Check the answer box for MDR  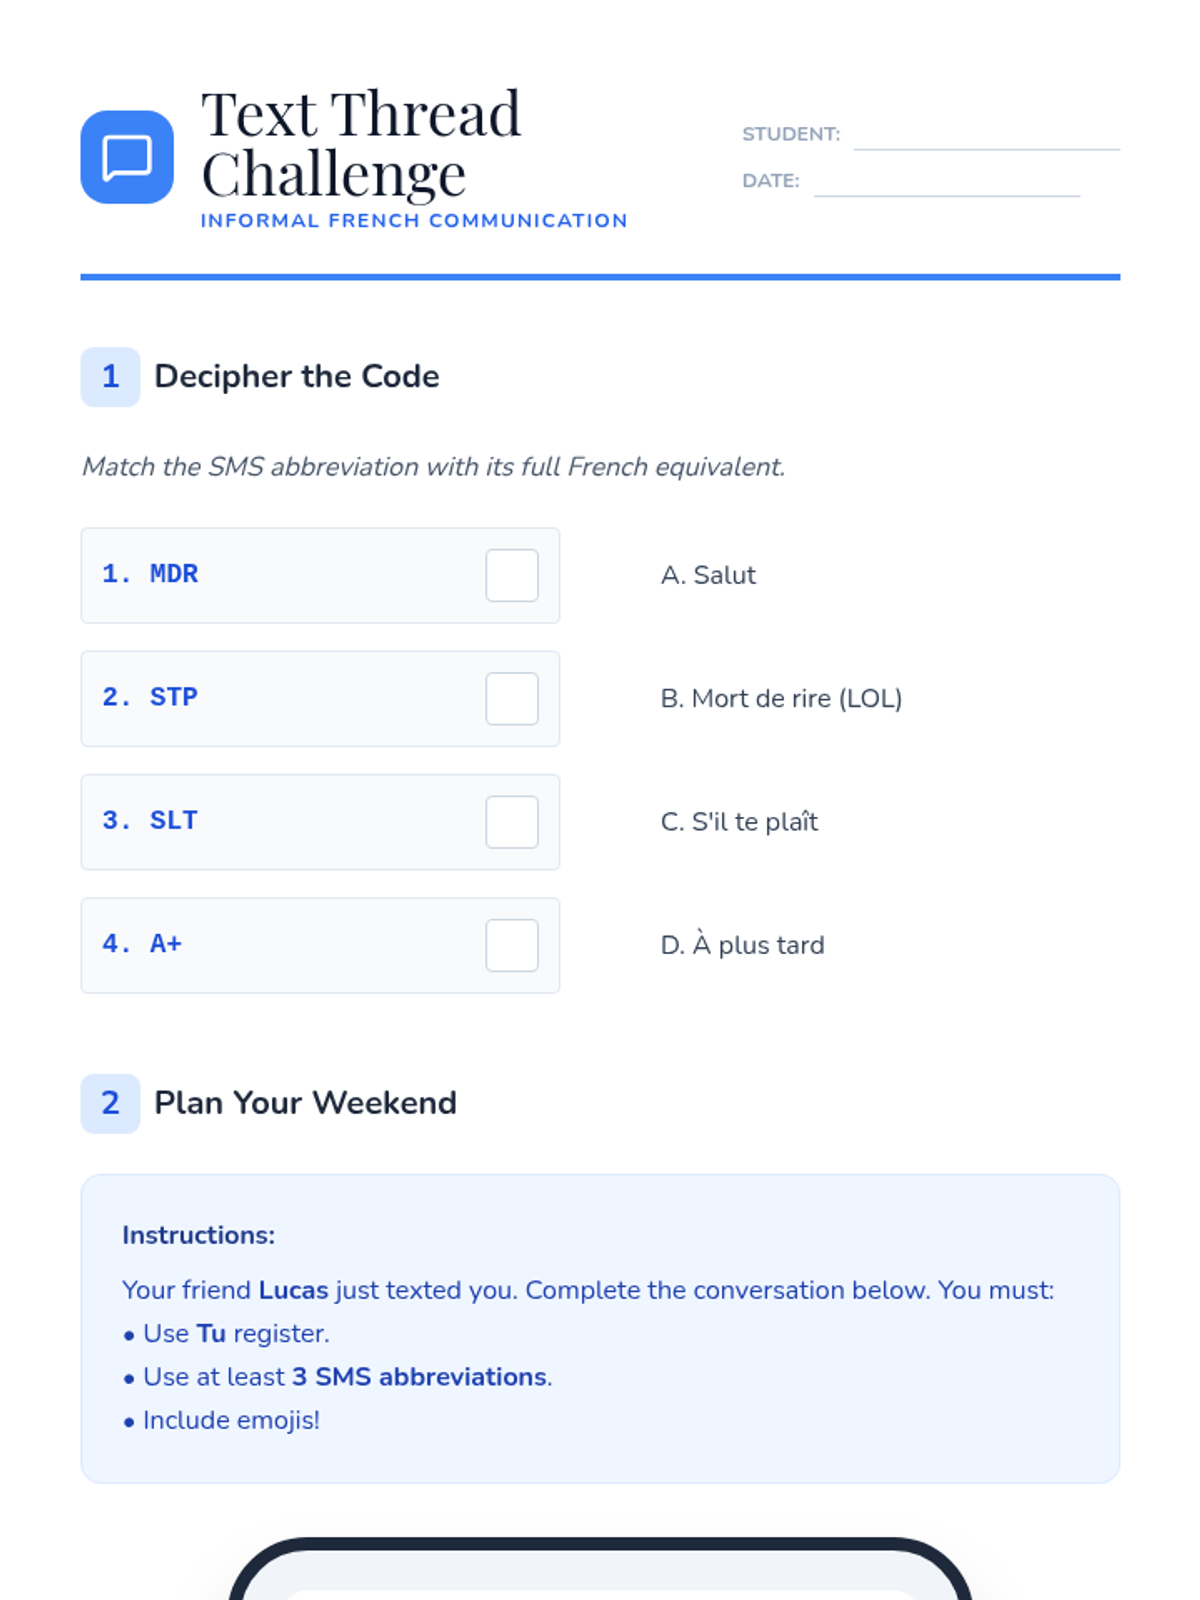512,575
